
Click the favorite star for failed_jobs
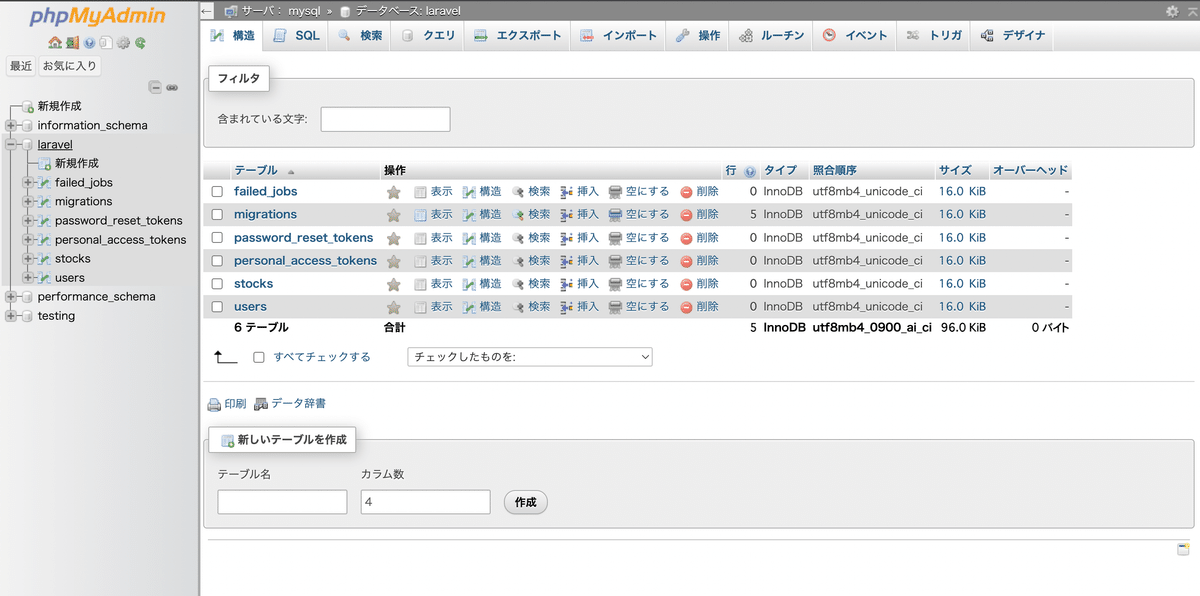tap(394, 192)
